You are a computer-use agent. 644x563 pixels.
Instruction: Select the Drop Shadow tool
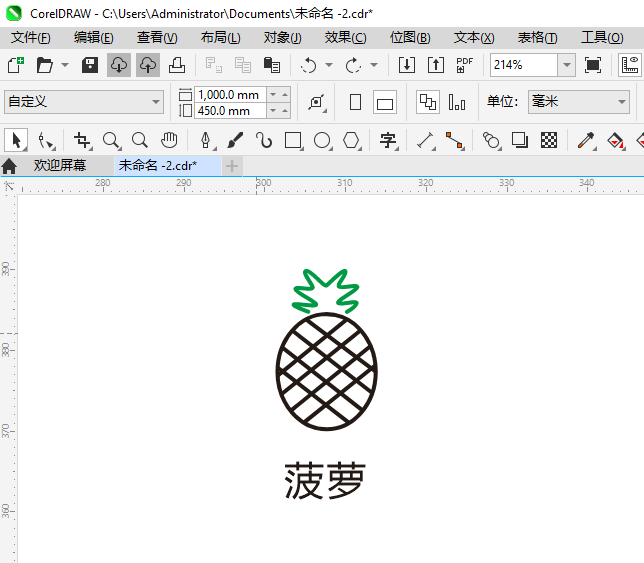pyautogui.click(x=520, y=140)
